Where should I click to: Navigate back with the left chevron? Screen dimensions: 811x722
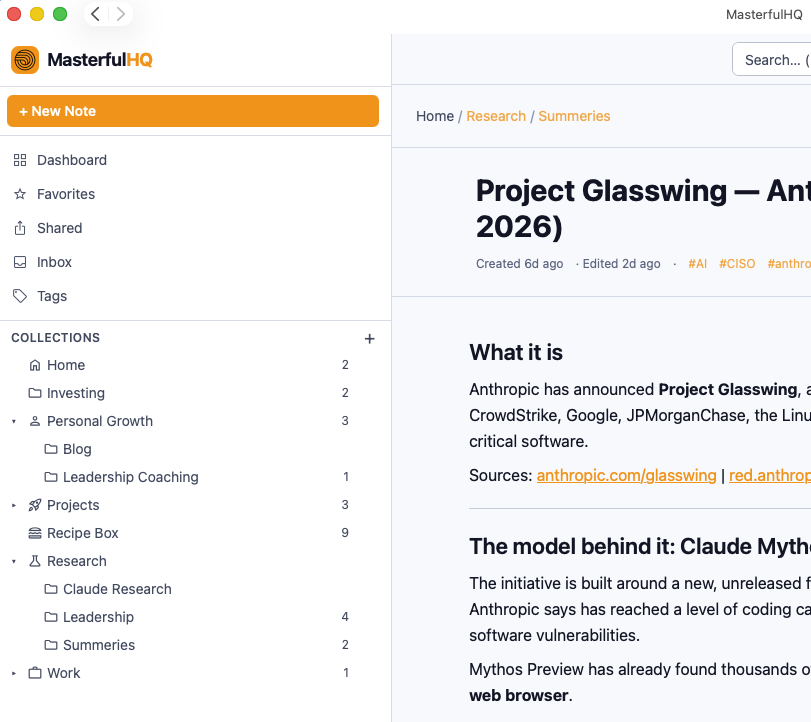coord(95,14)
